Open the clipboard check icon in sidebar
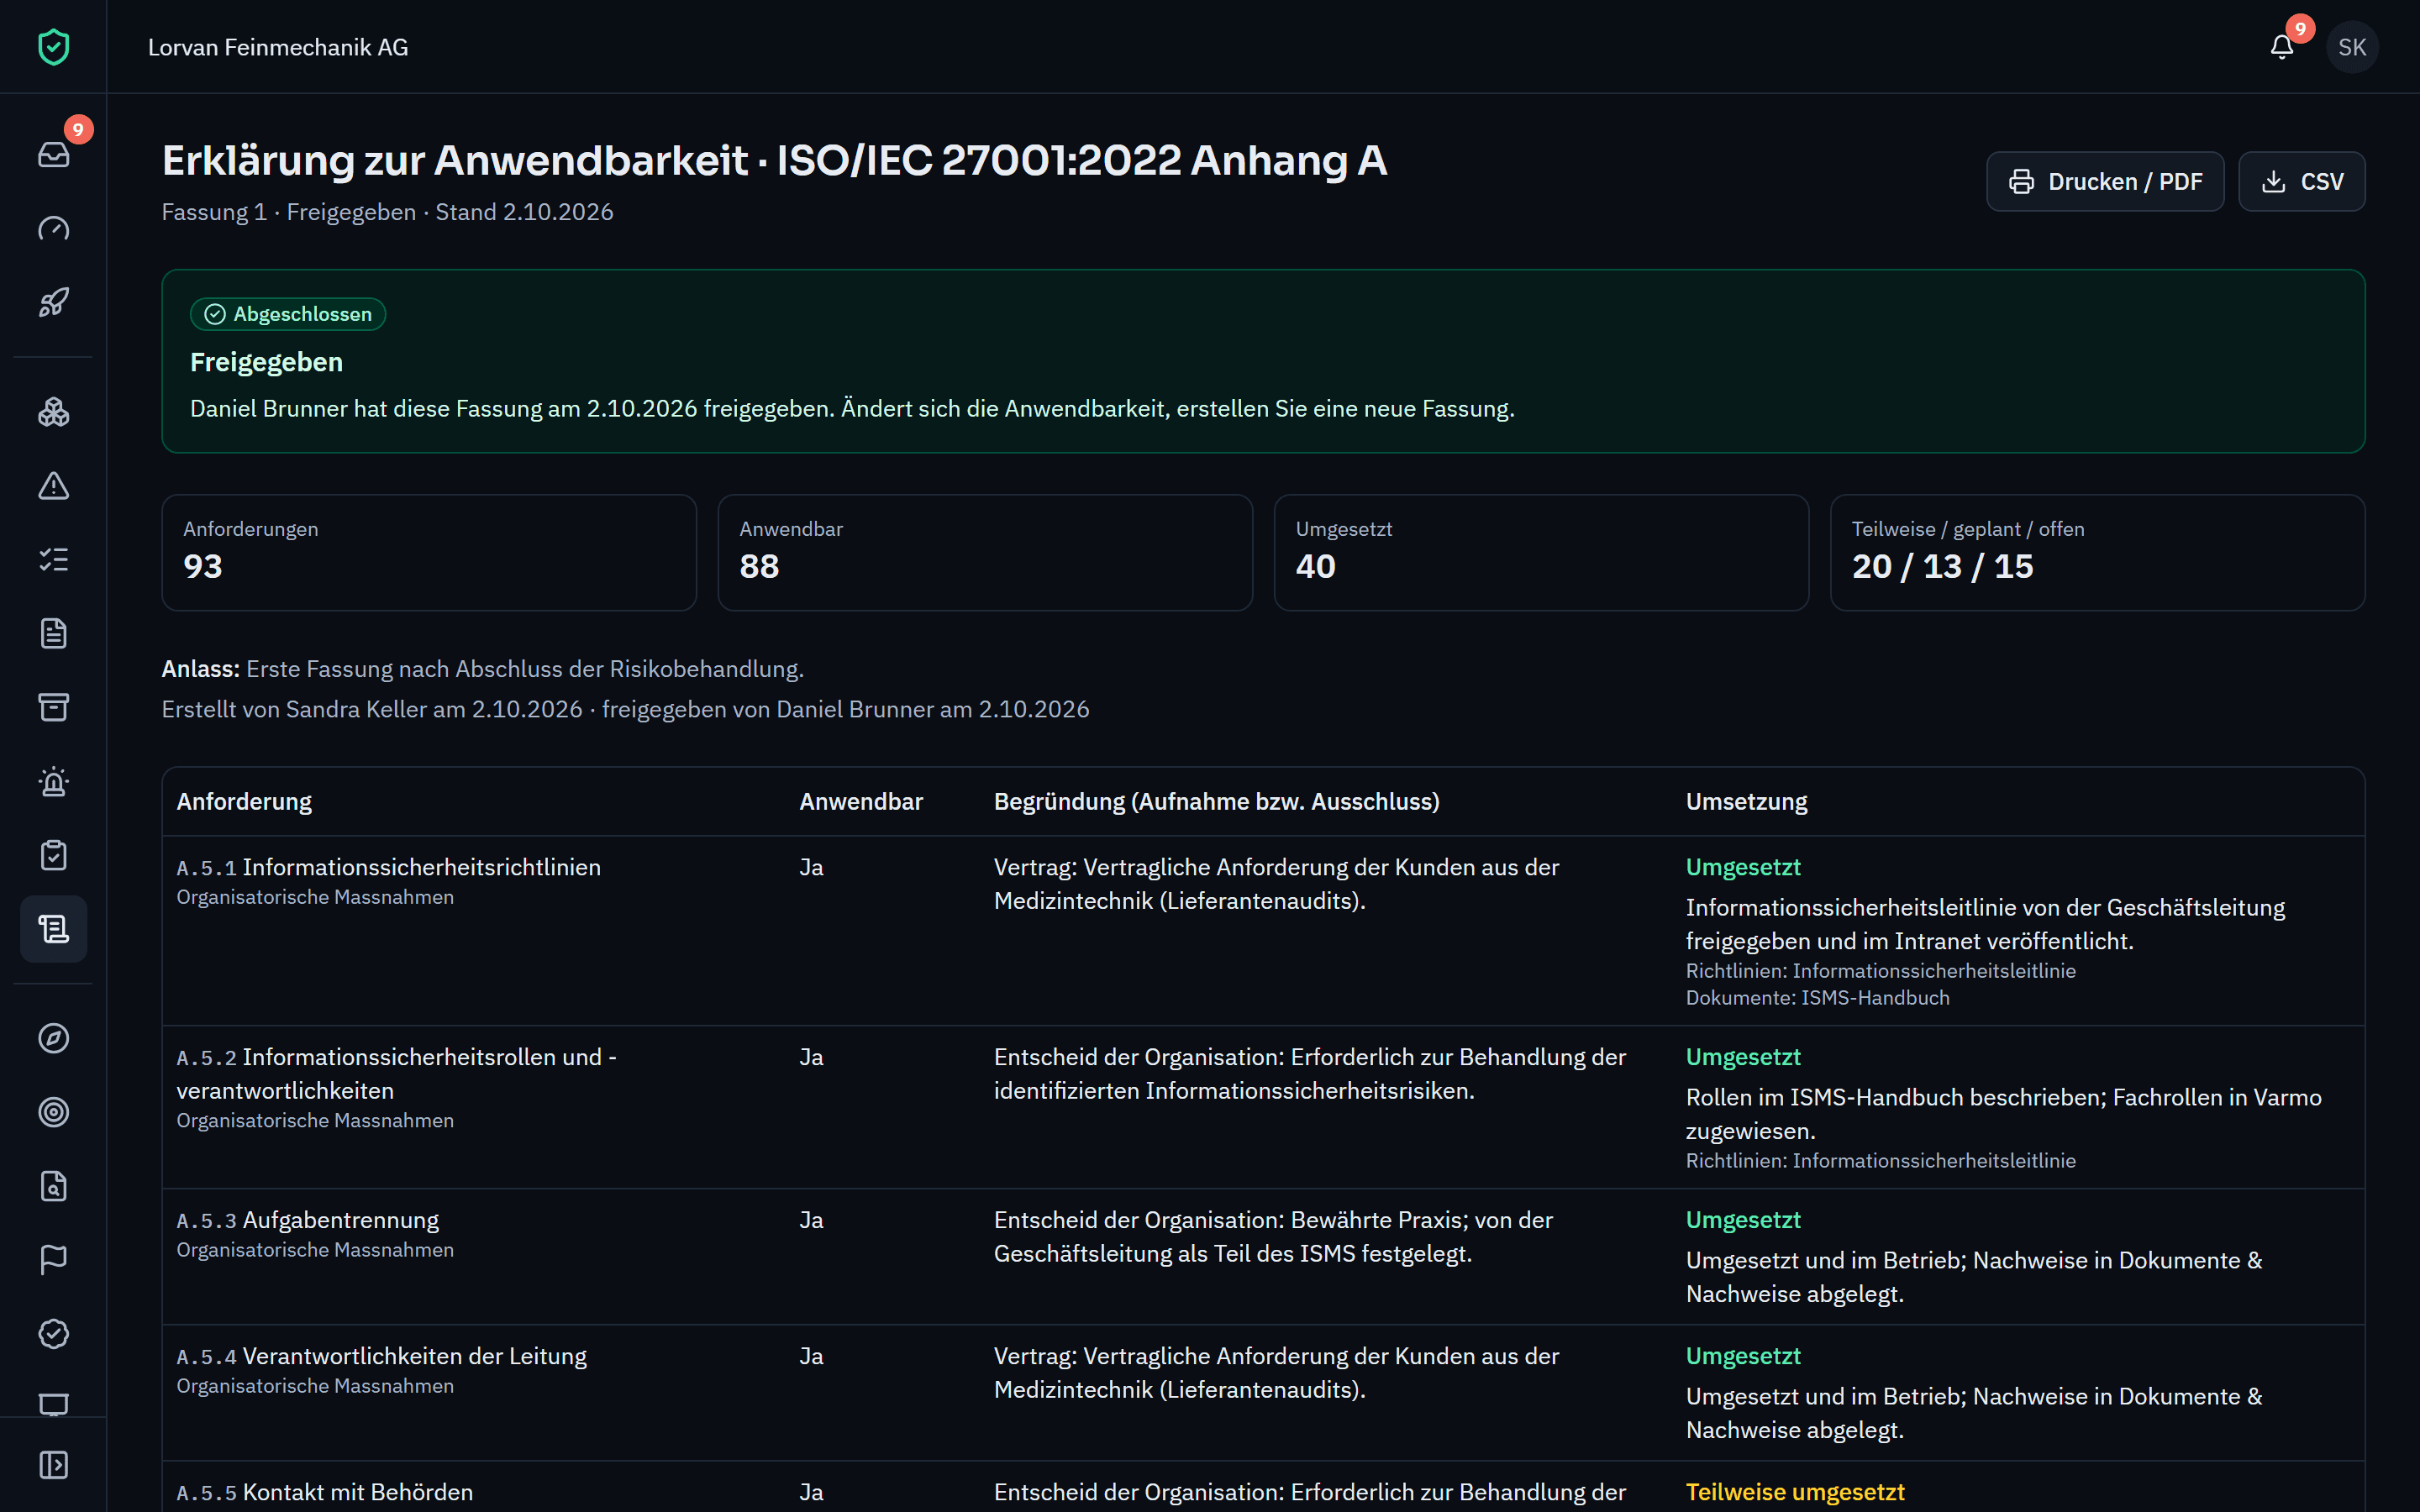 point(53,856)
